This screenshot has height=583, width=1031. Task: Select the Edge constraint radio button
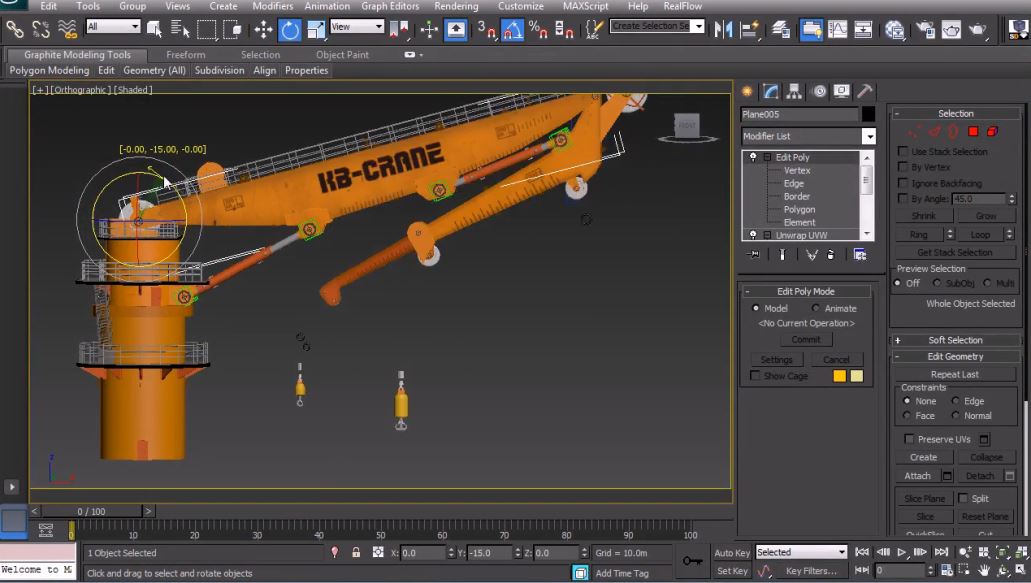point(955,401)
